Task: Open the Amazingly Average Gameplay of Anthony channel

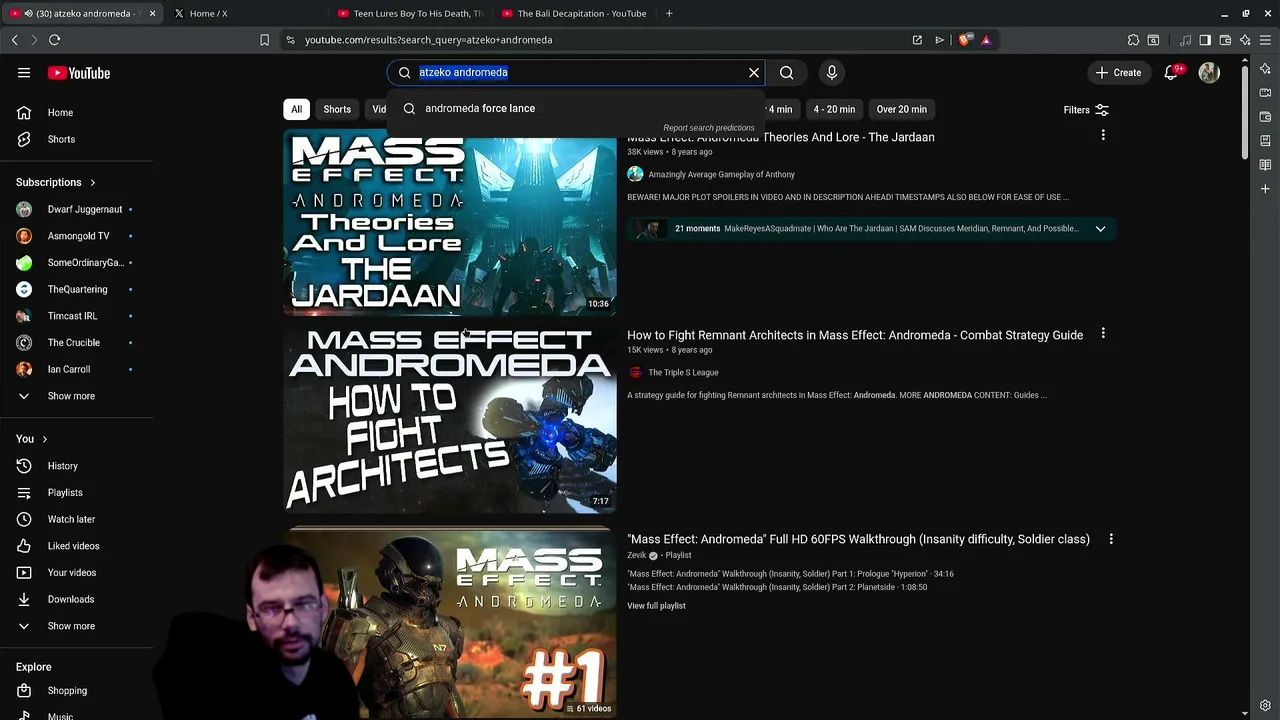Action: [721, 174]
